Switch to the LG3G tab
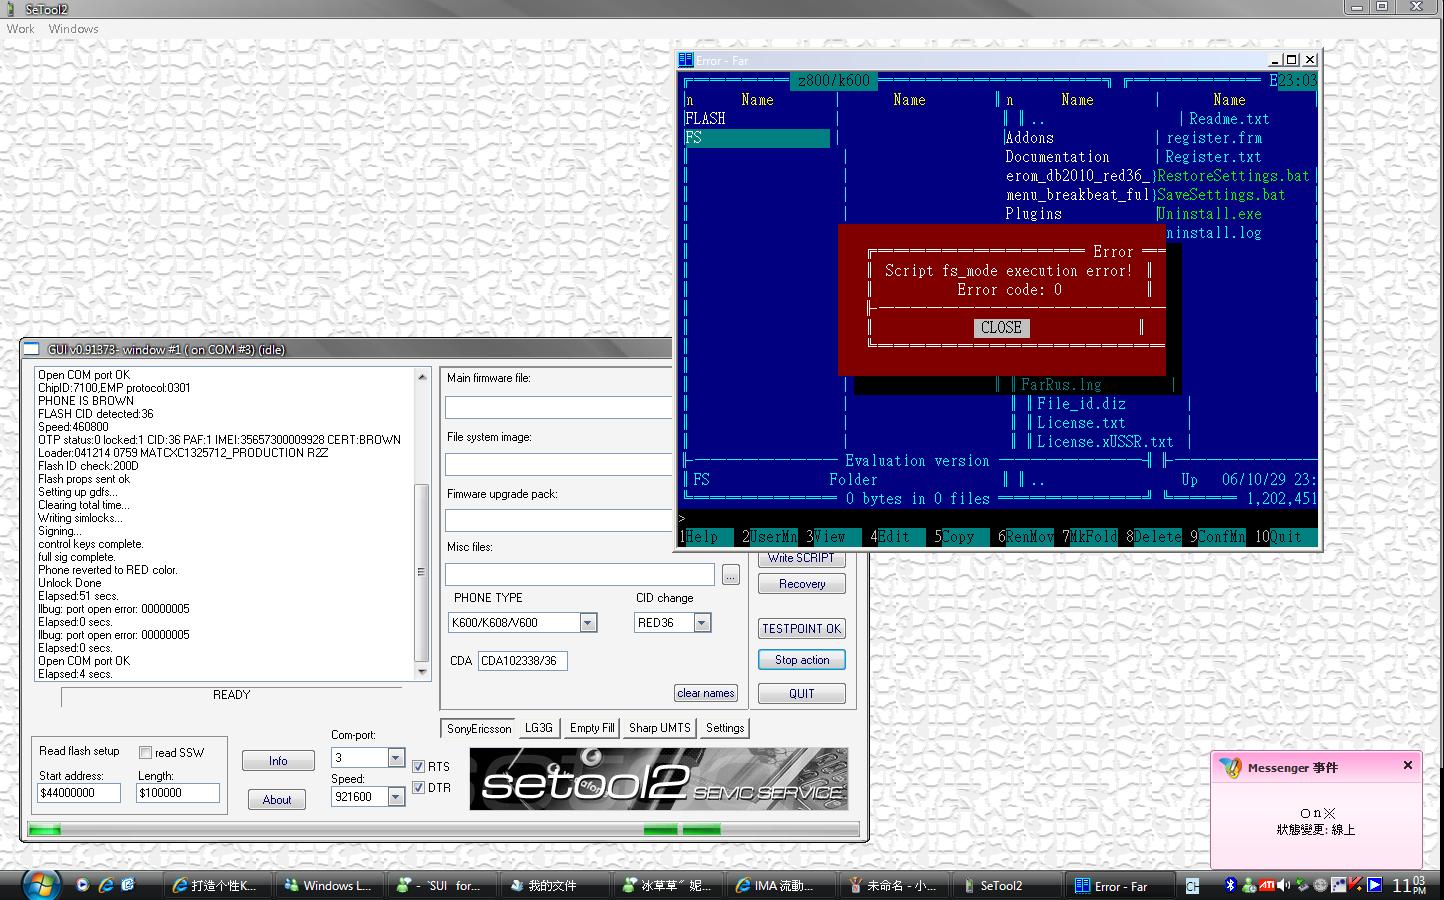The height and width of the screenshot is (900, 1444). (x=539, y=728)
